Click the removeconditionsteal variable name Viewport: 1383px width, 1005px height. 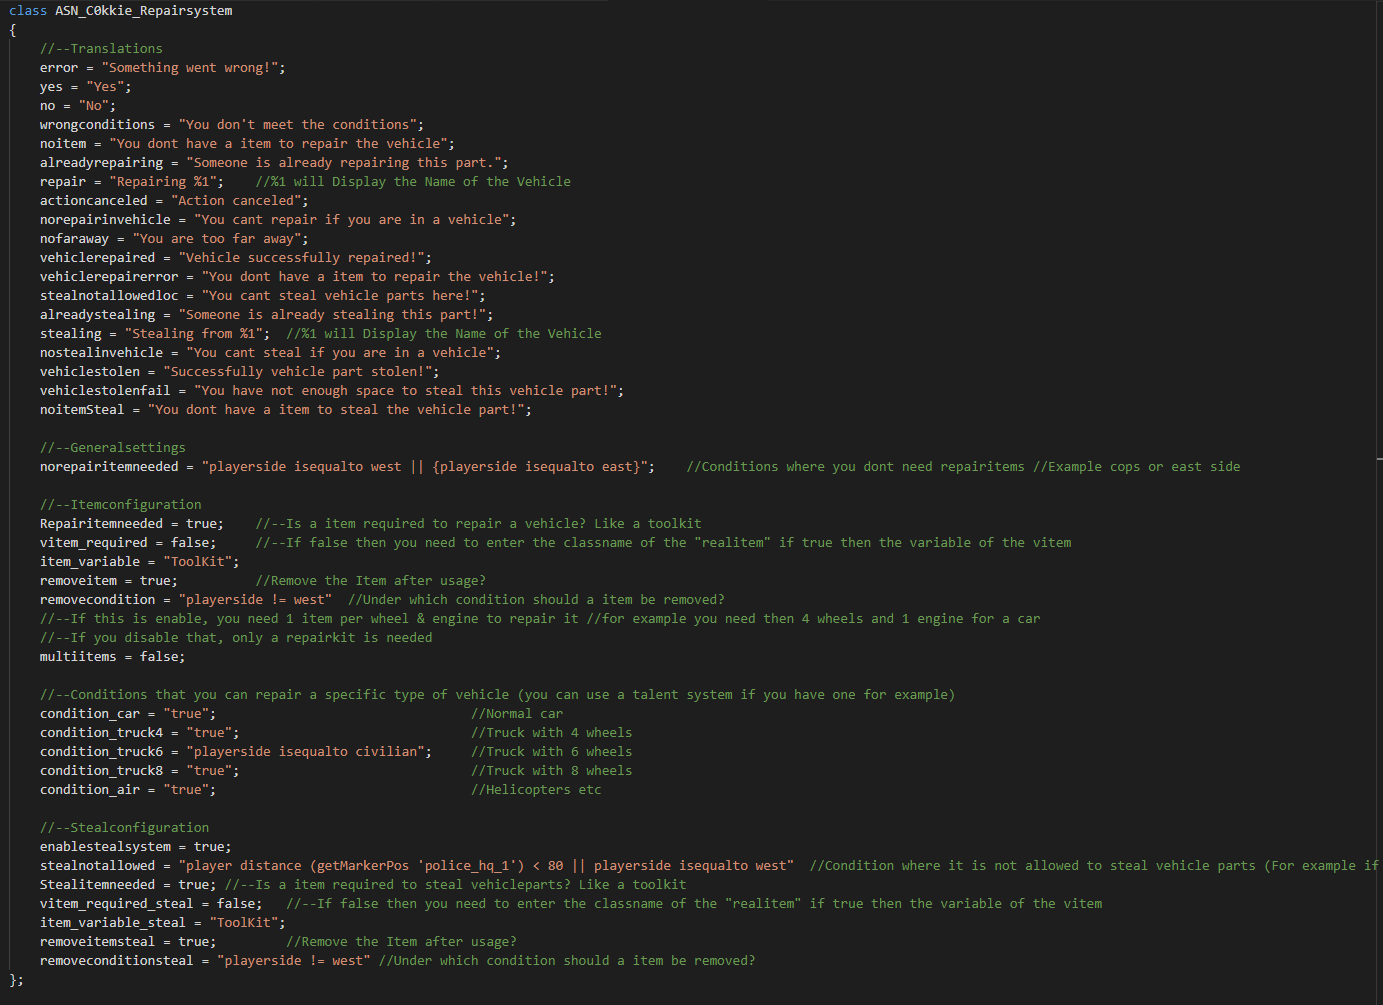click(116, 961)
